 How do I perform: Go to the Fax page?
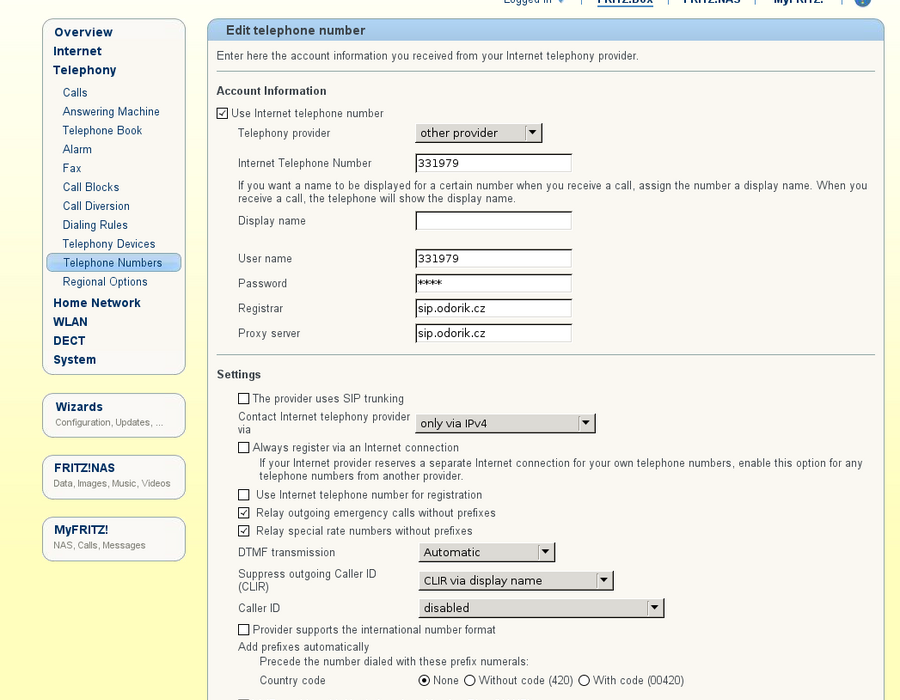pyautogui.click(x=72, y=168)
